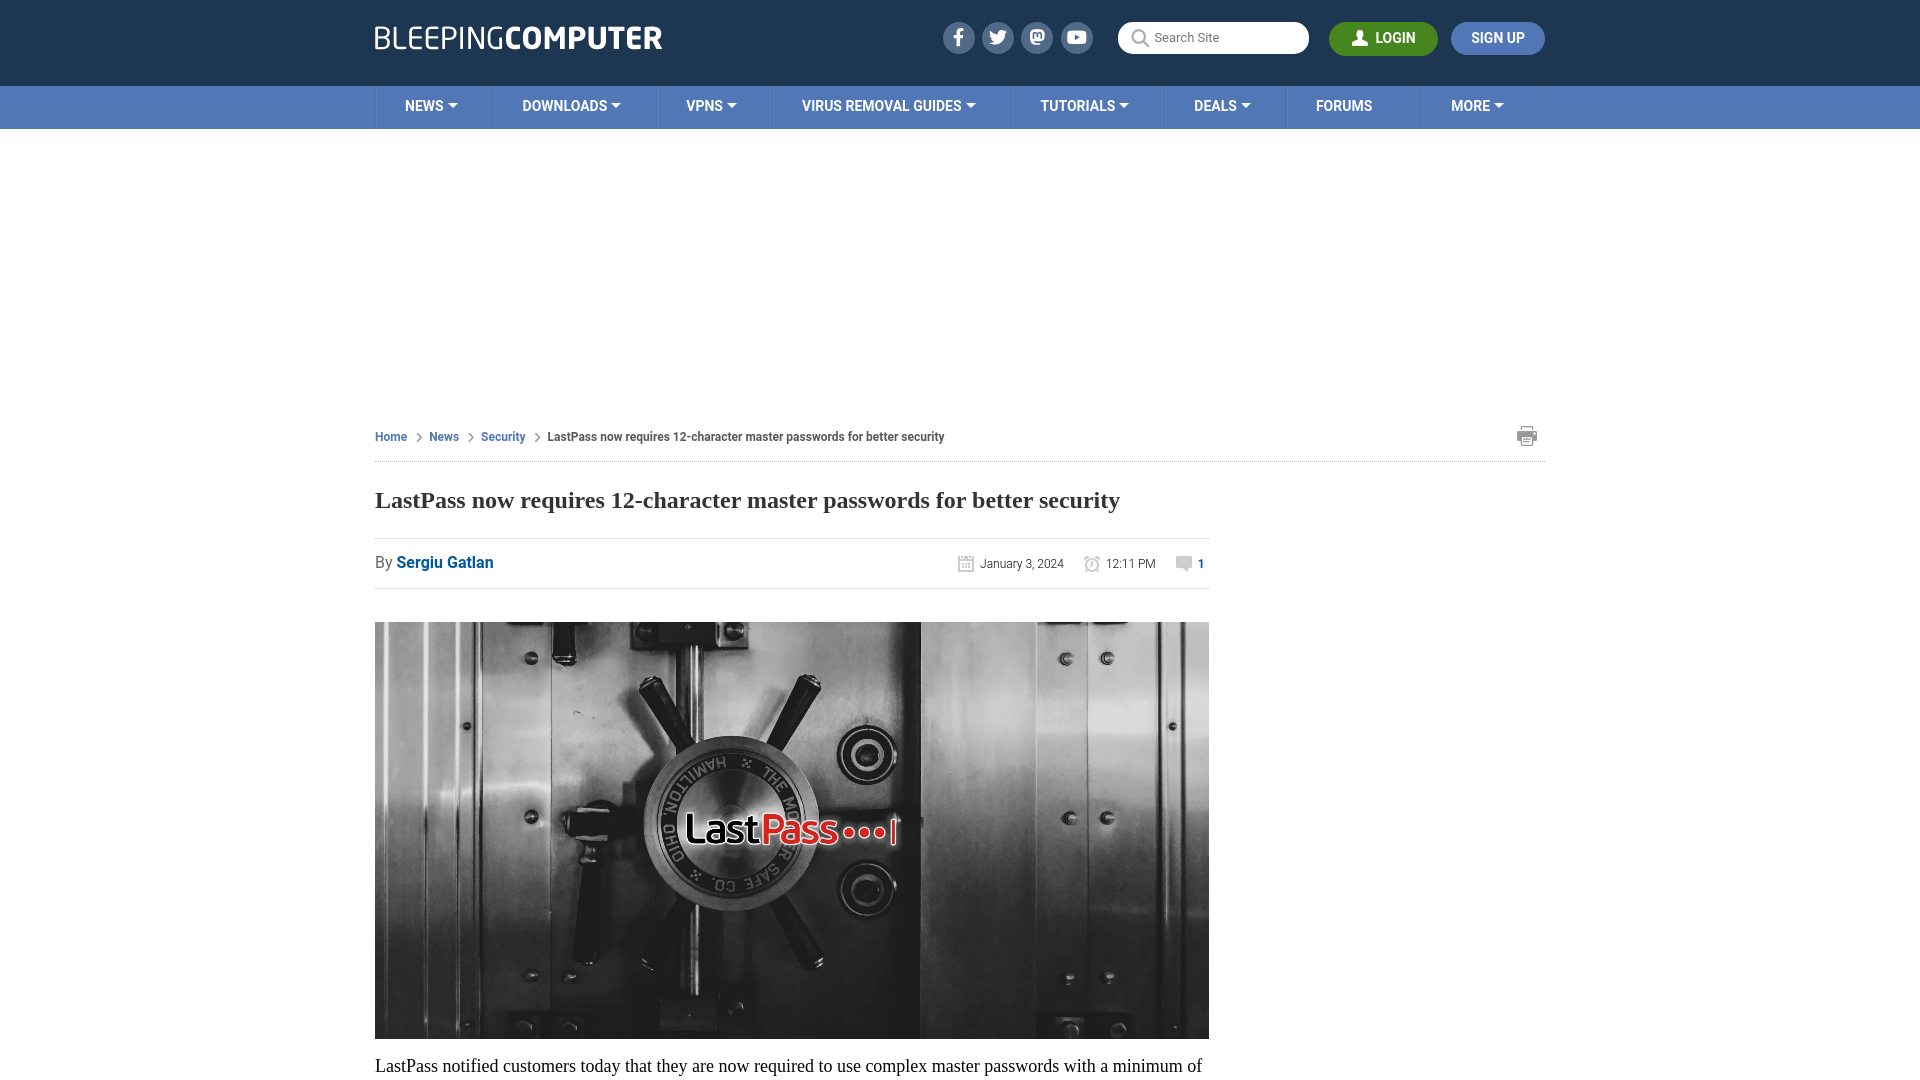
Task: Click the LOGIN button icon
Action: coord(1360,38)
